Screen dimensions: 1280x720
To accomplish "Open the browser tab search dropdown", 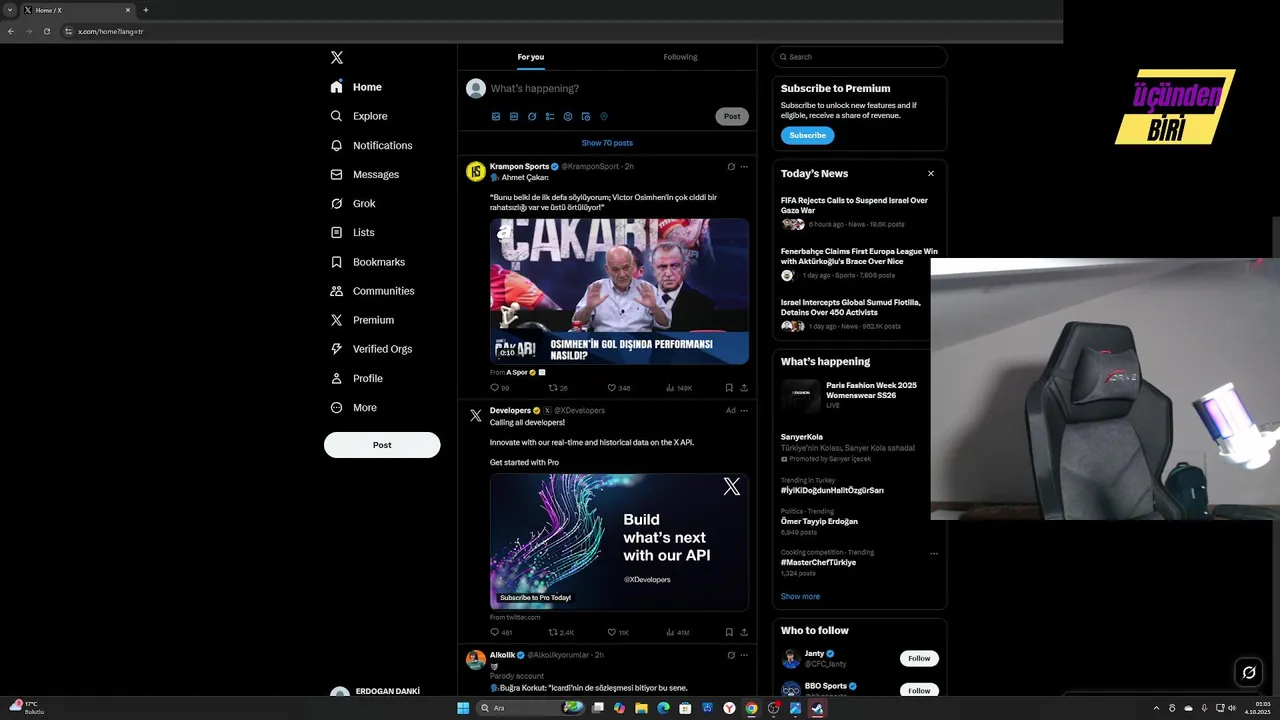I will [x=9, y=10].
